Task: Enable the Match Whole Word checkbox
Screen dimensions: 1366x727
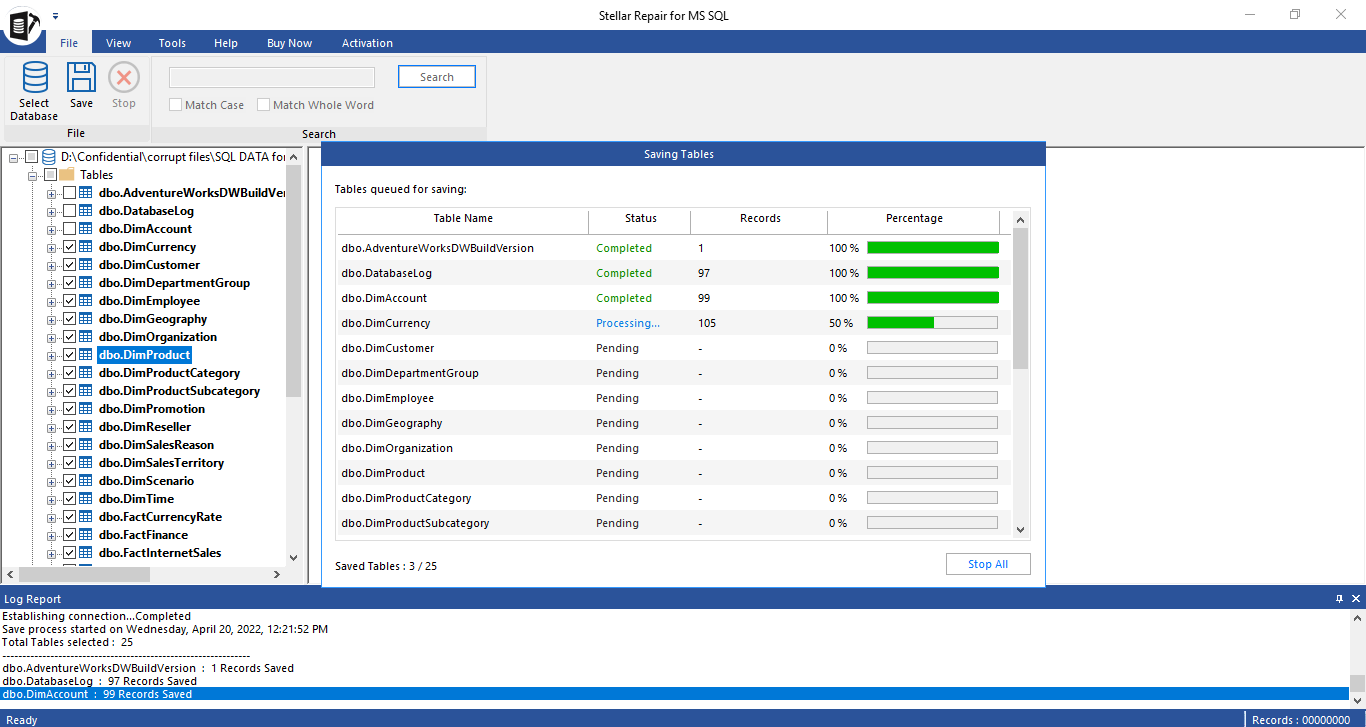Action: (x=264, y=105)
